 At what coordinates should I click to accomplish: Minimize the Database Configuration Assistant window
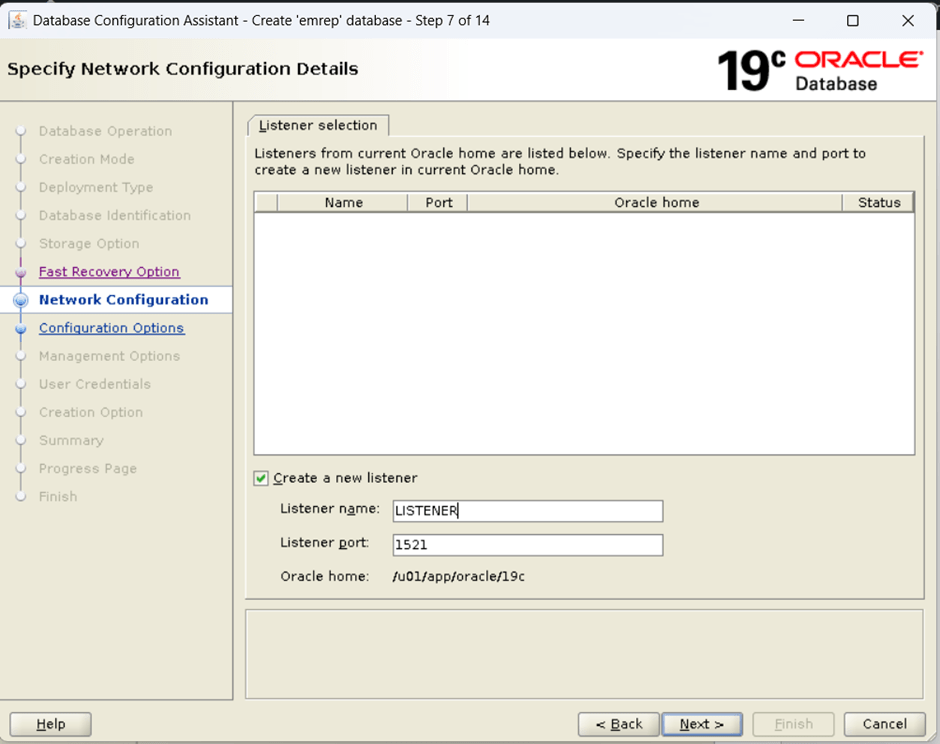[x=797, y=20]
